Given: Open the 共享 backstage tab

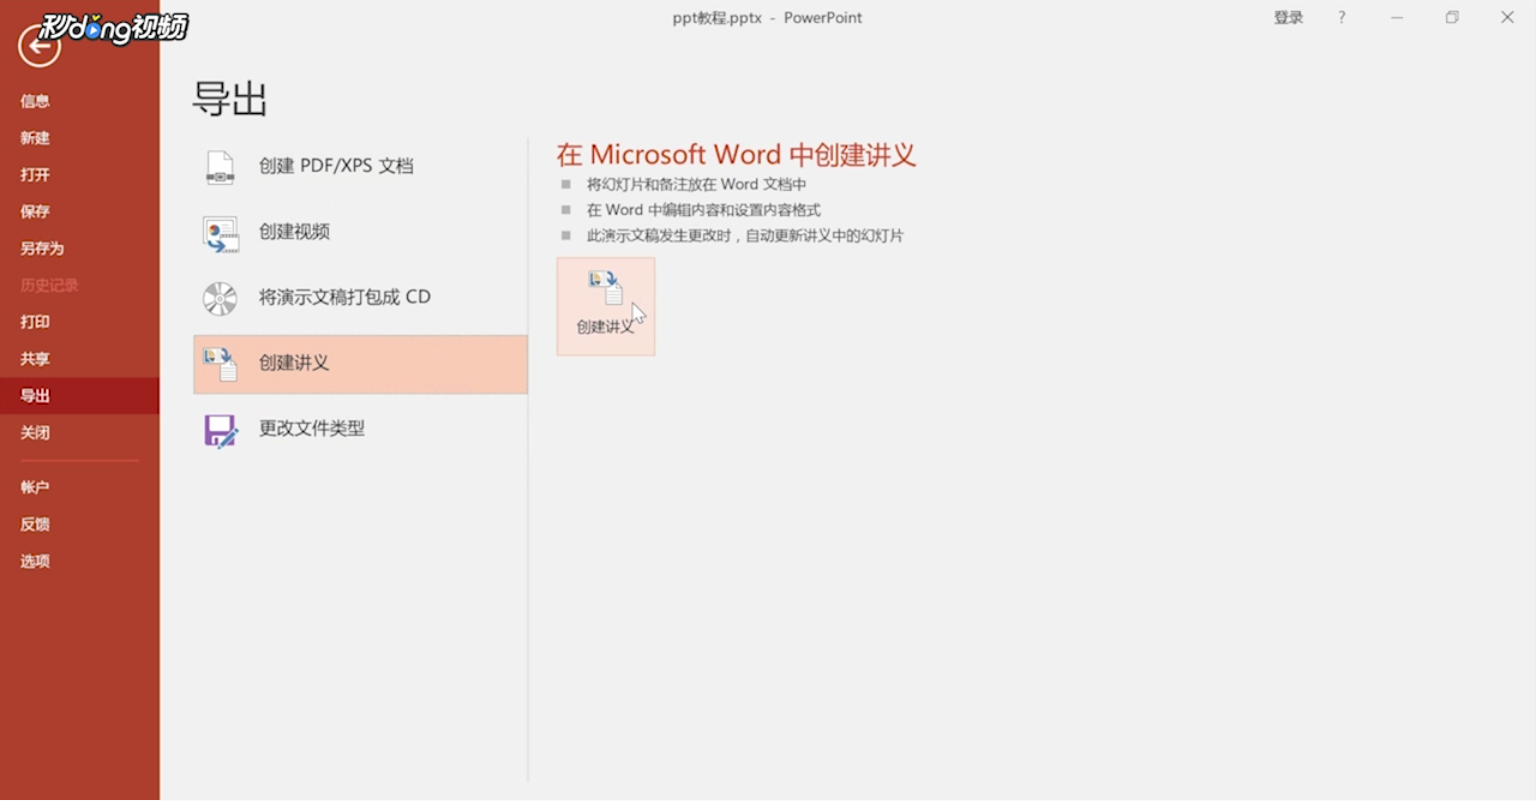Looking at the screenshot, I should point(35,359).
